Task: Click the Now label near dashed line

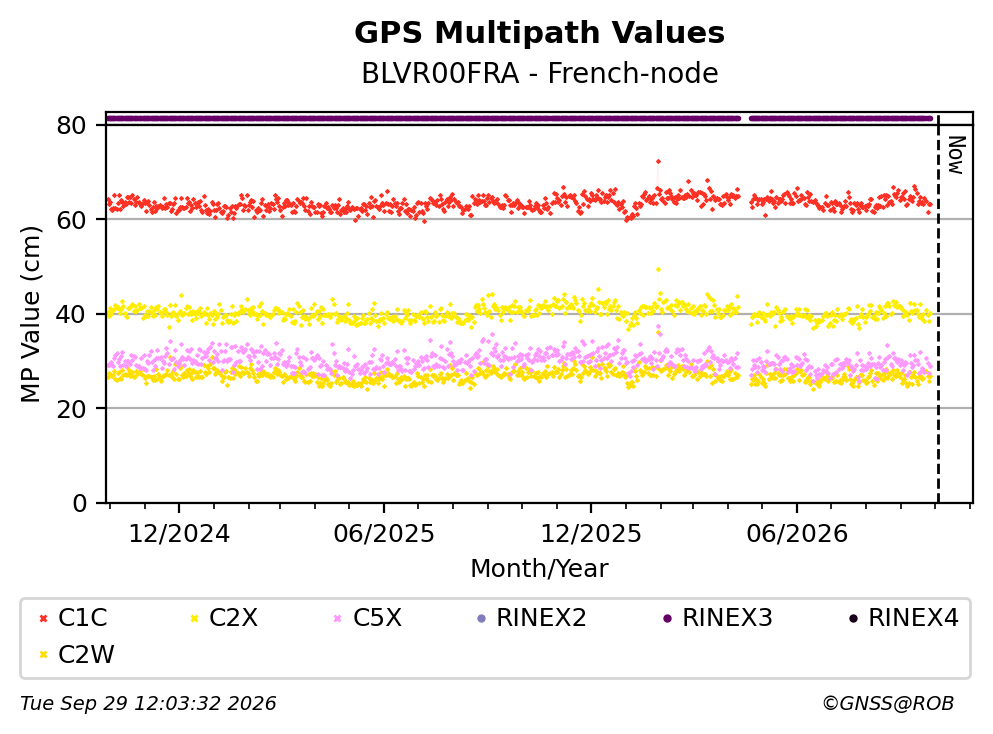Action: tap(956, 155)
